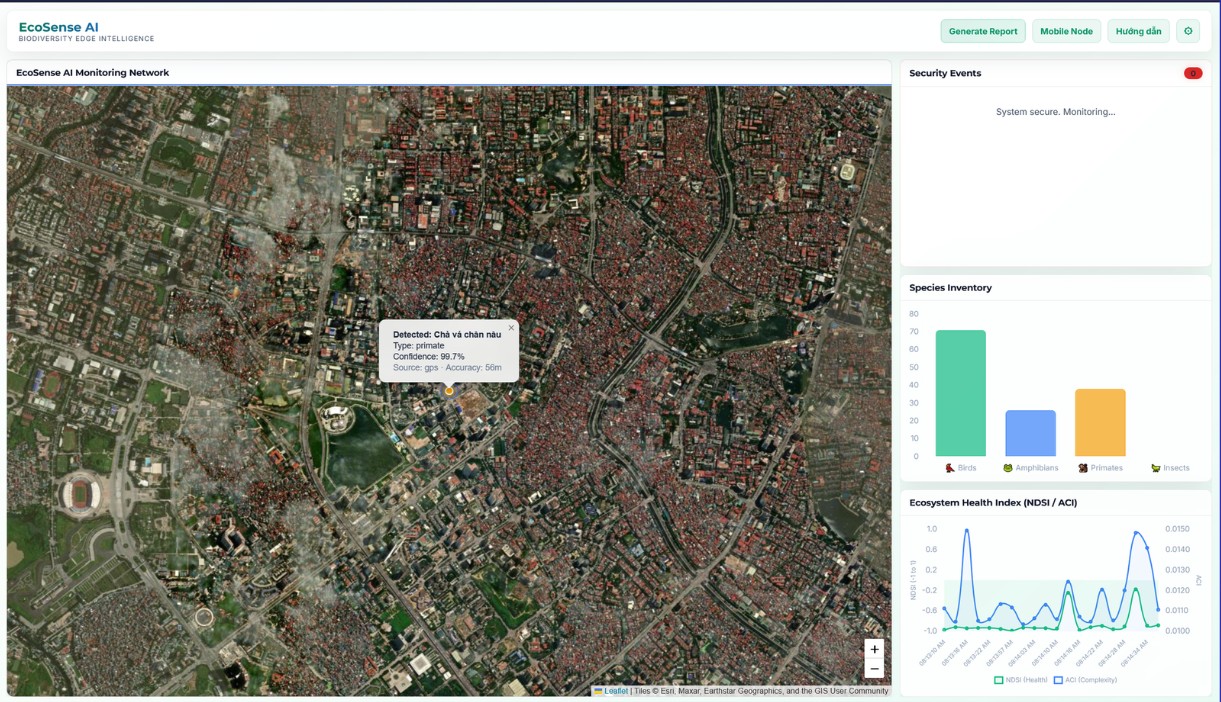Toggle the ACI (Complexity) legend series
1221x702 pixels.
pos(1085,680)
